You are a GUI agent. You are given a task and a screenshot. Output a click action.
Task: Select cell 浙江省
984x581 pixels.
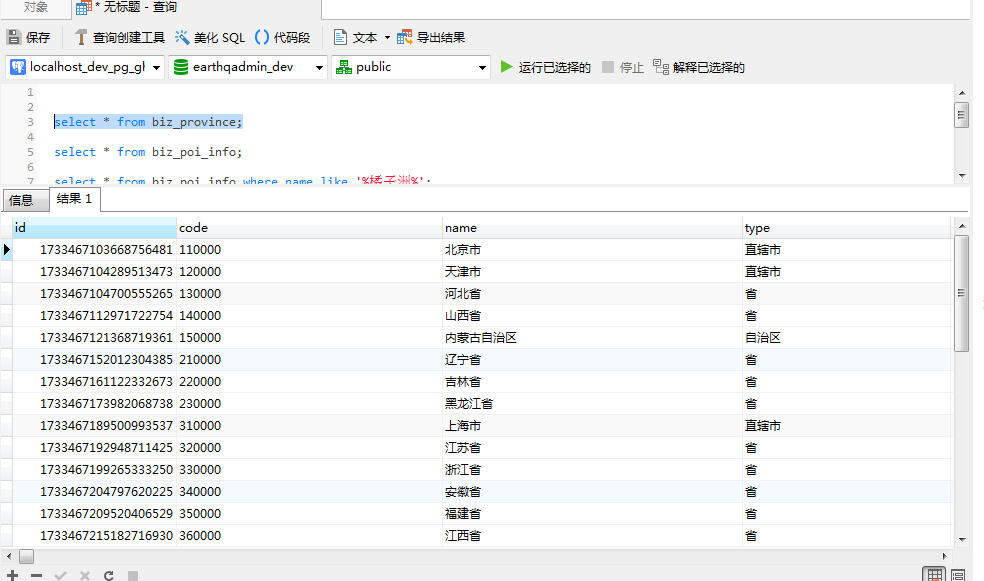pos(592,469)
